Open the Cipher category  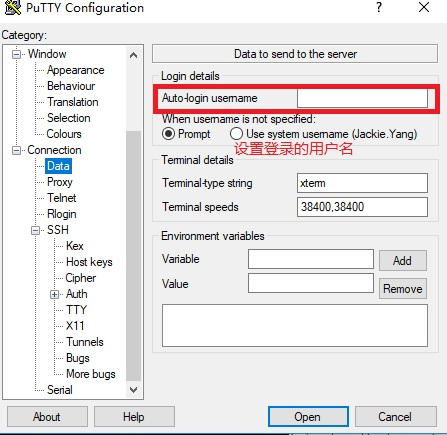click(81, 278)
